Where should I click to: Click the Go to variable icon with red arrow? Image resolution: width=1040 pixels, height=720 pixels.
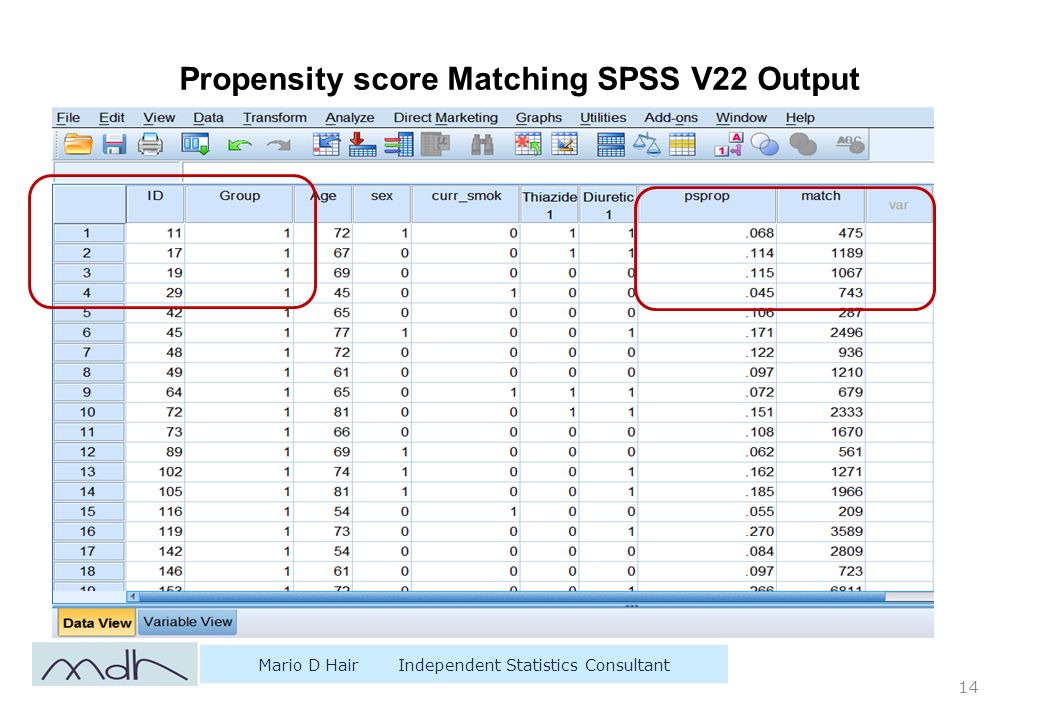(x=362, y=144)
